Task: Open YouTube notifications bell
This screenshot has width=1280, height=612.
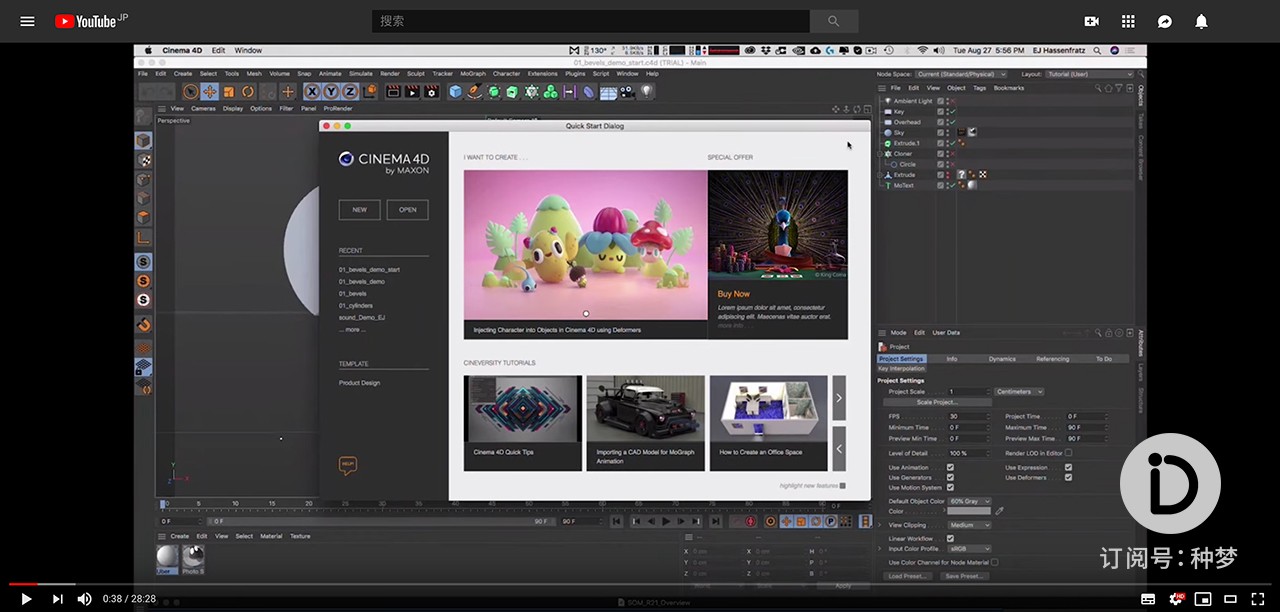Action: click(1201, 21)
